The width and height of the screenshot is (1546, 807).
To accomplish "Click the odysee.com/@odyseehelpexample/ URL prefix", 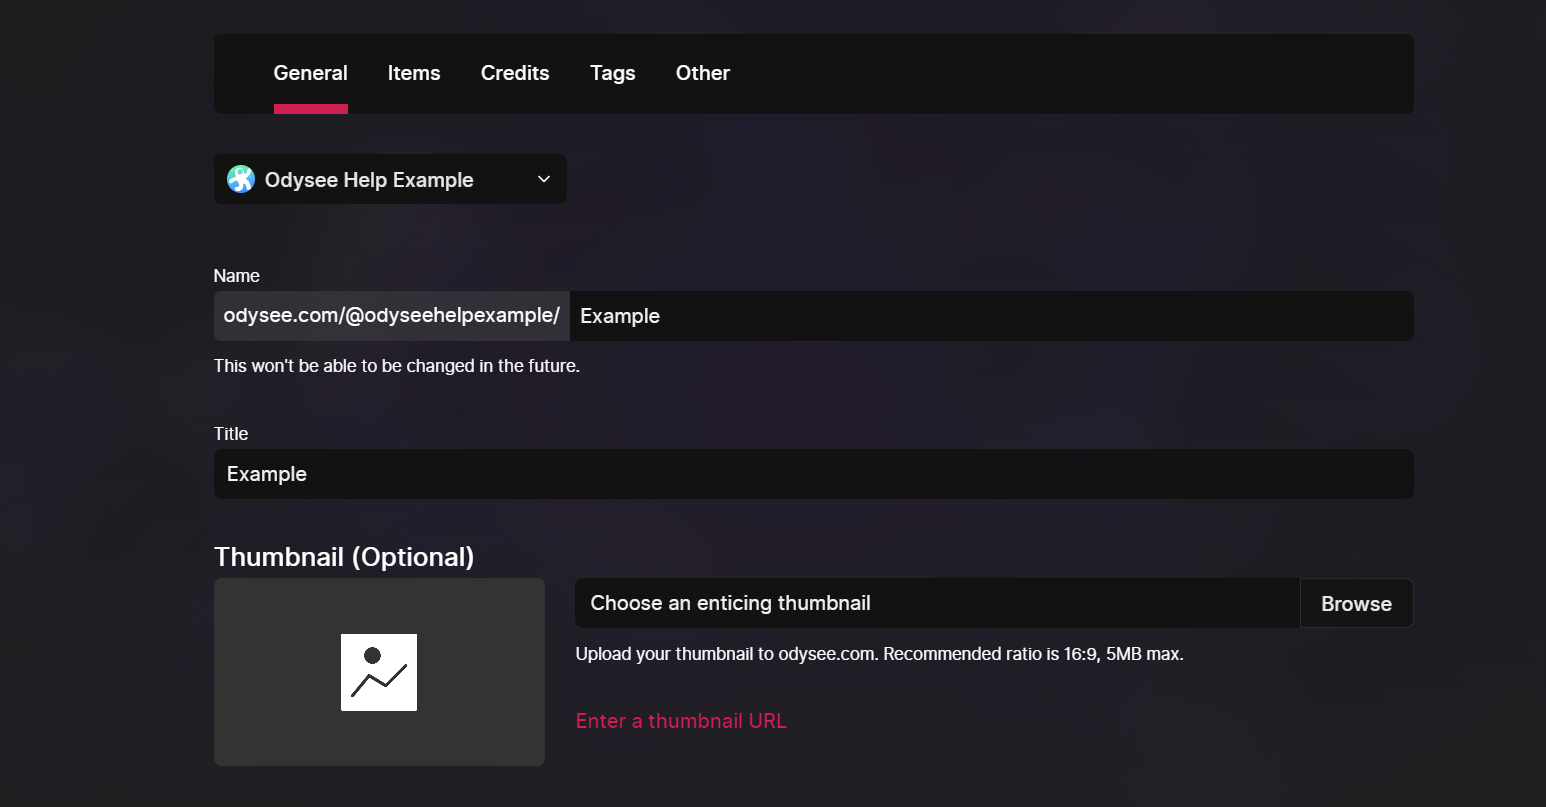I will click(x=392, y=316).
